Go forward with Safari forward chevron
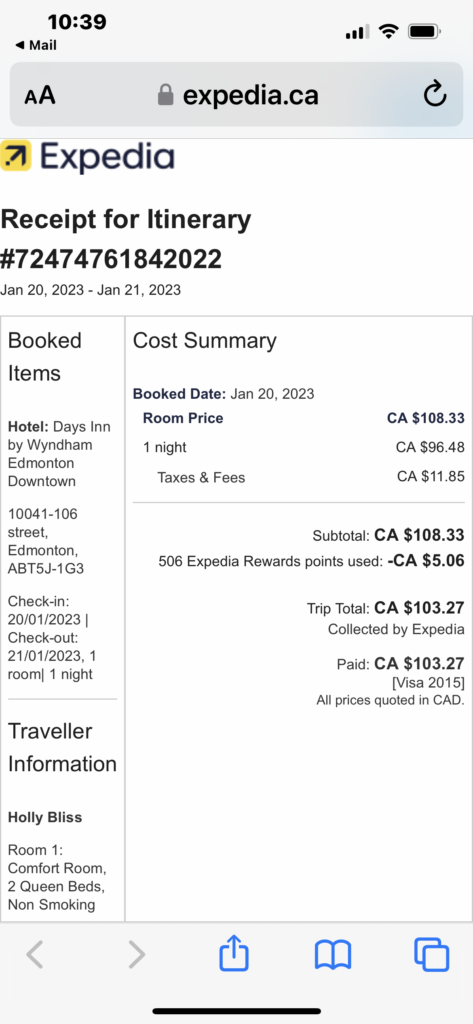This screenshot has height=1024, width=473. coord(137,954)
